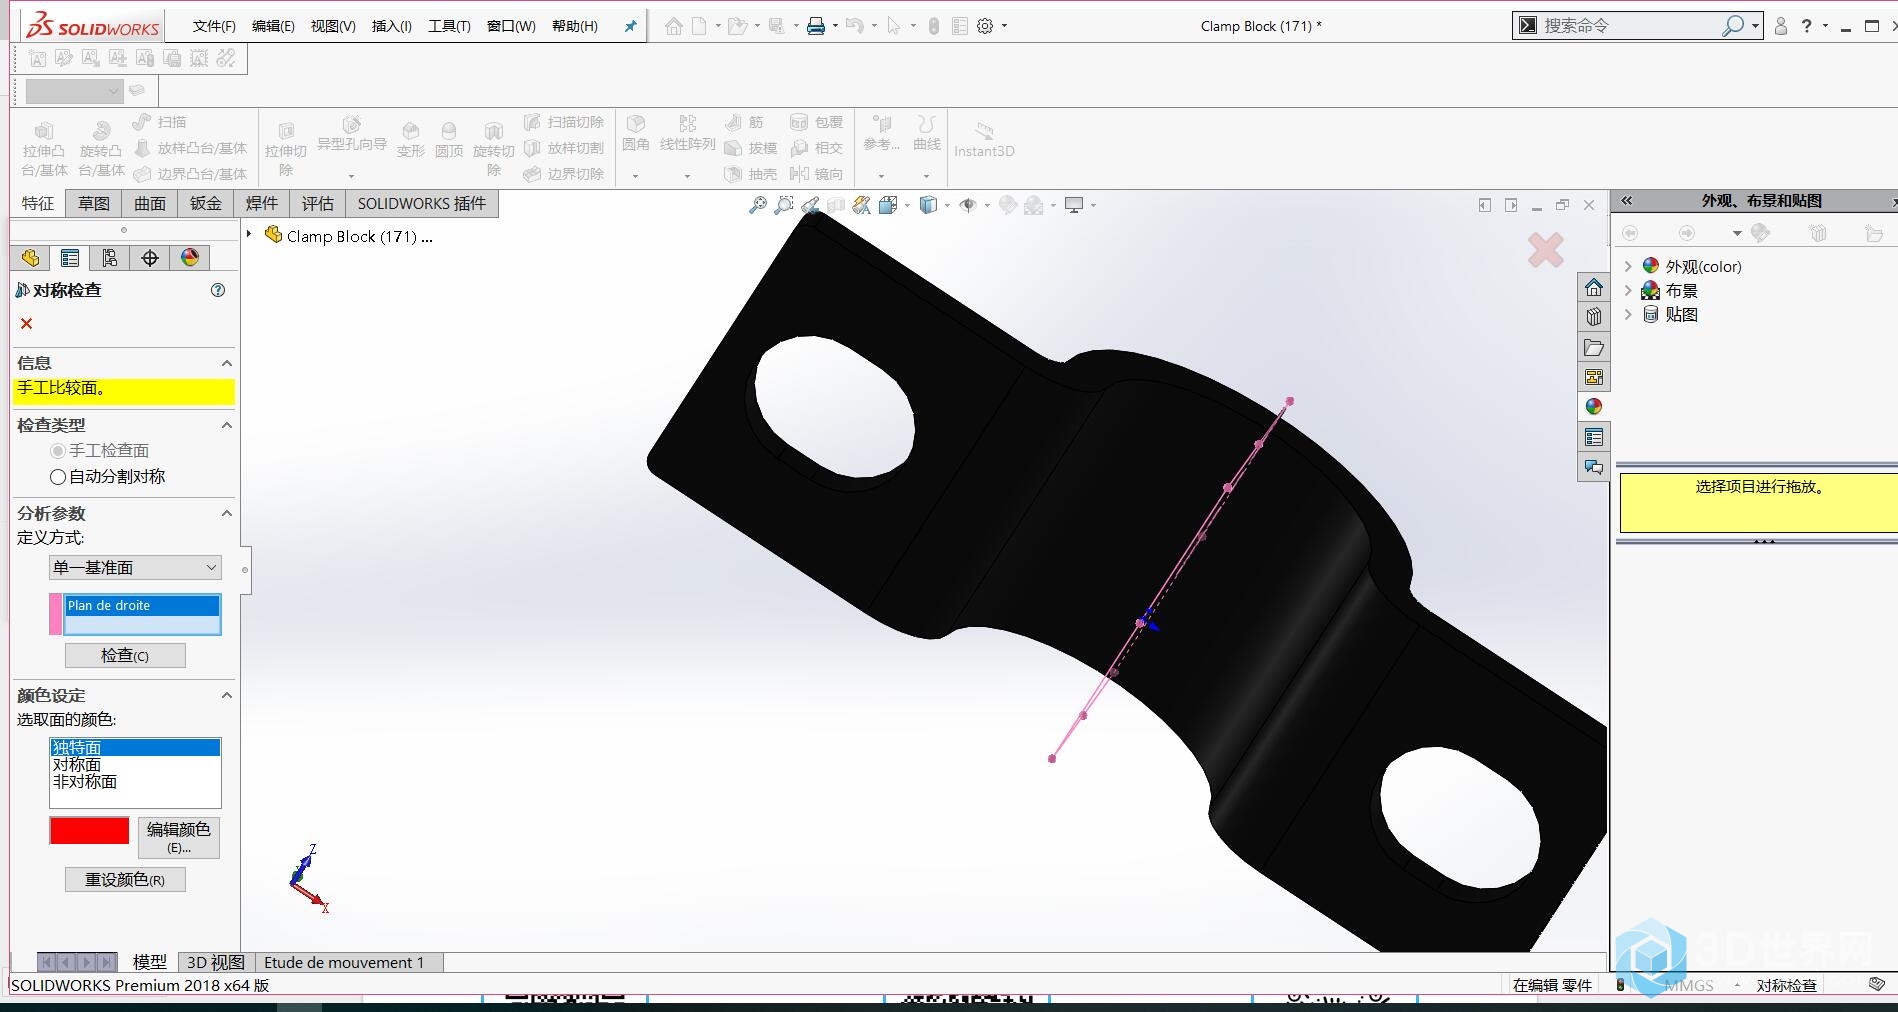Expand the 外观(color) tree node
The image size is (1898, 1012).
point(1628,266)
